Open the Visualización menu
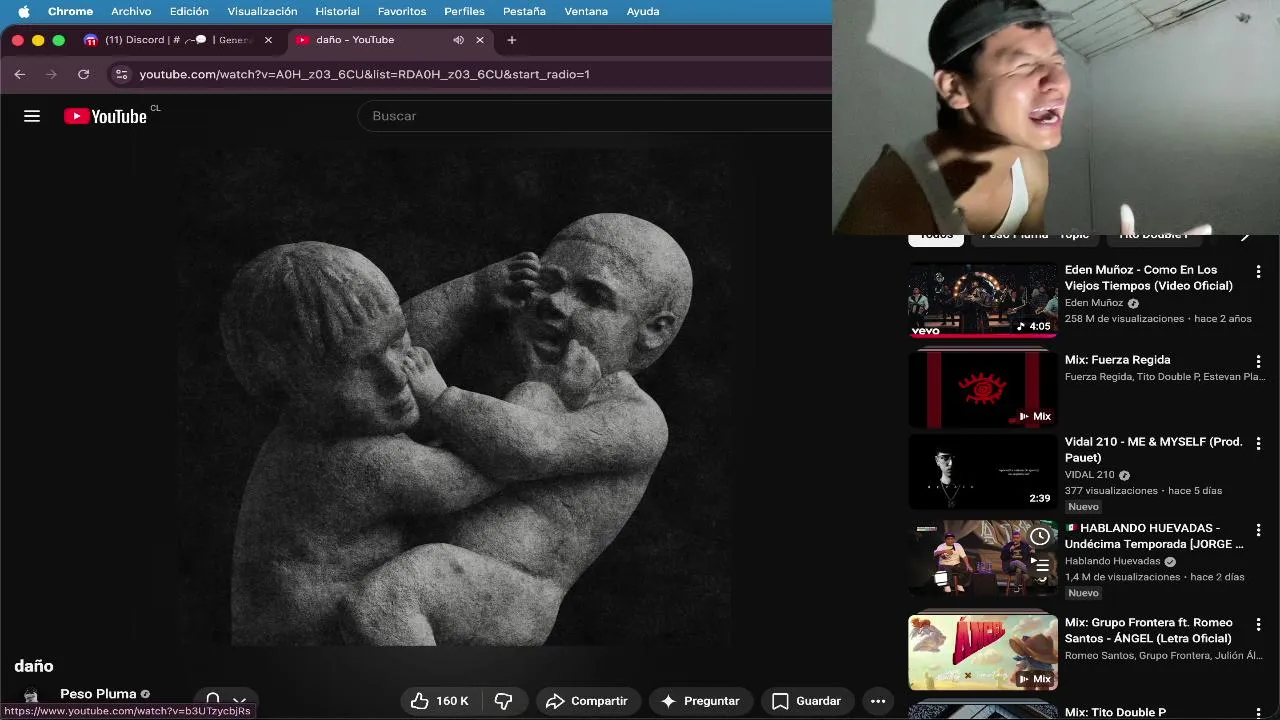The height and width of the screenshot is (720, 1280). click(x=262, y=11)
